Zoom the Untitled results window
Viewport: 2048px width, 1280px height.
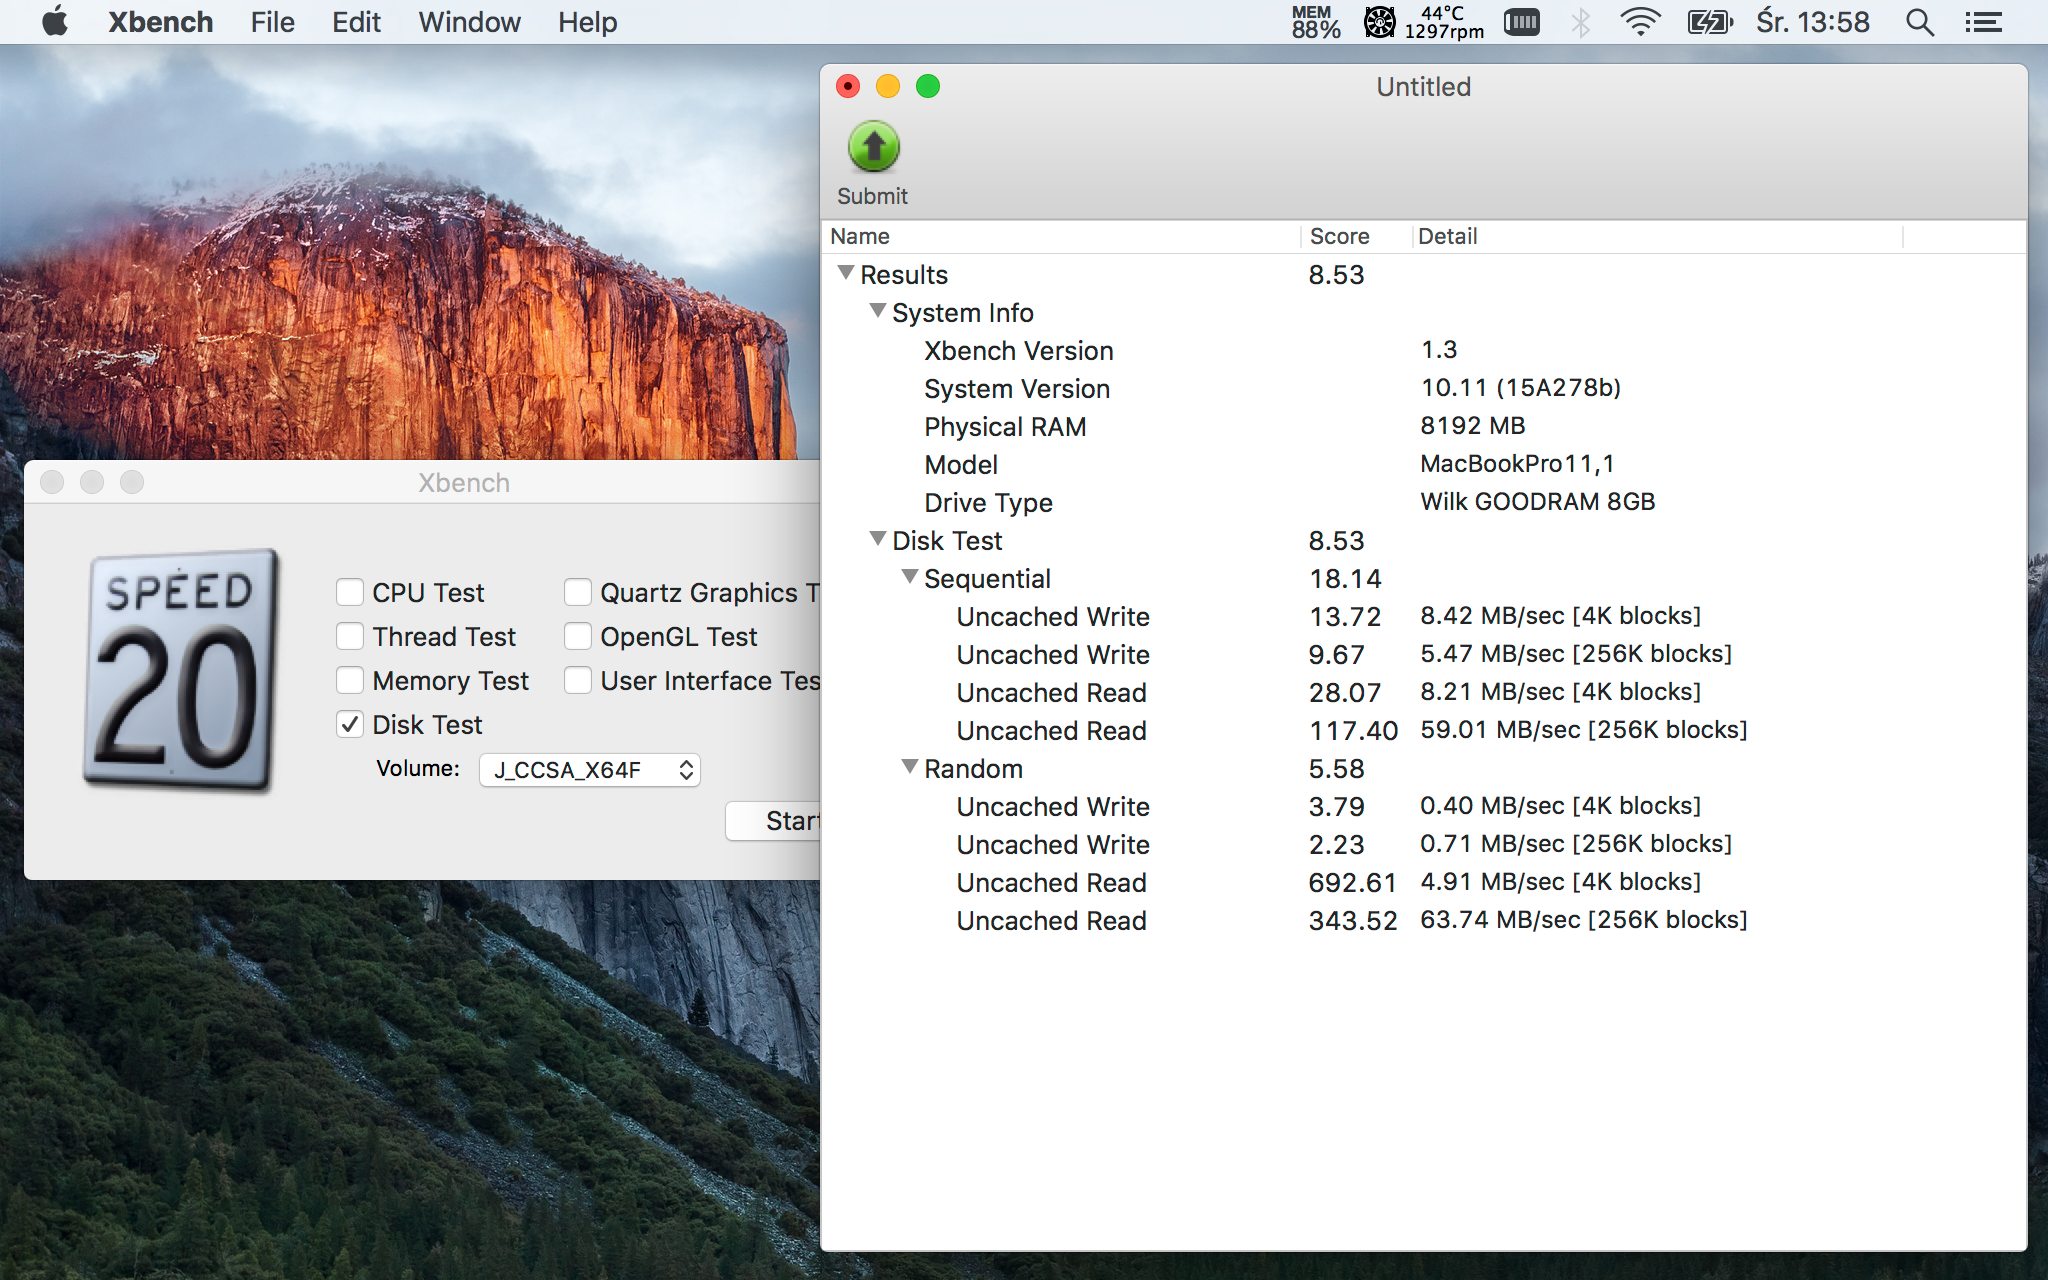(x=928, y=86)
